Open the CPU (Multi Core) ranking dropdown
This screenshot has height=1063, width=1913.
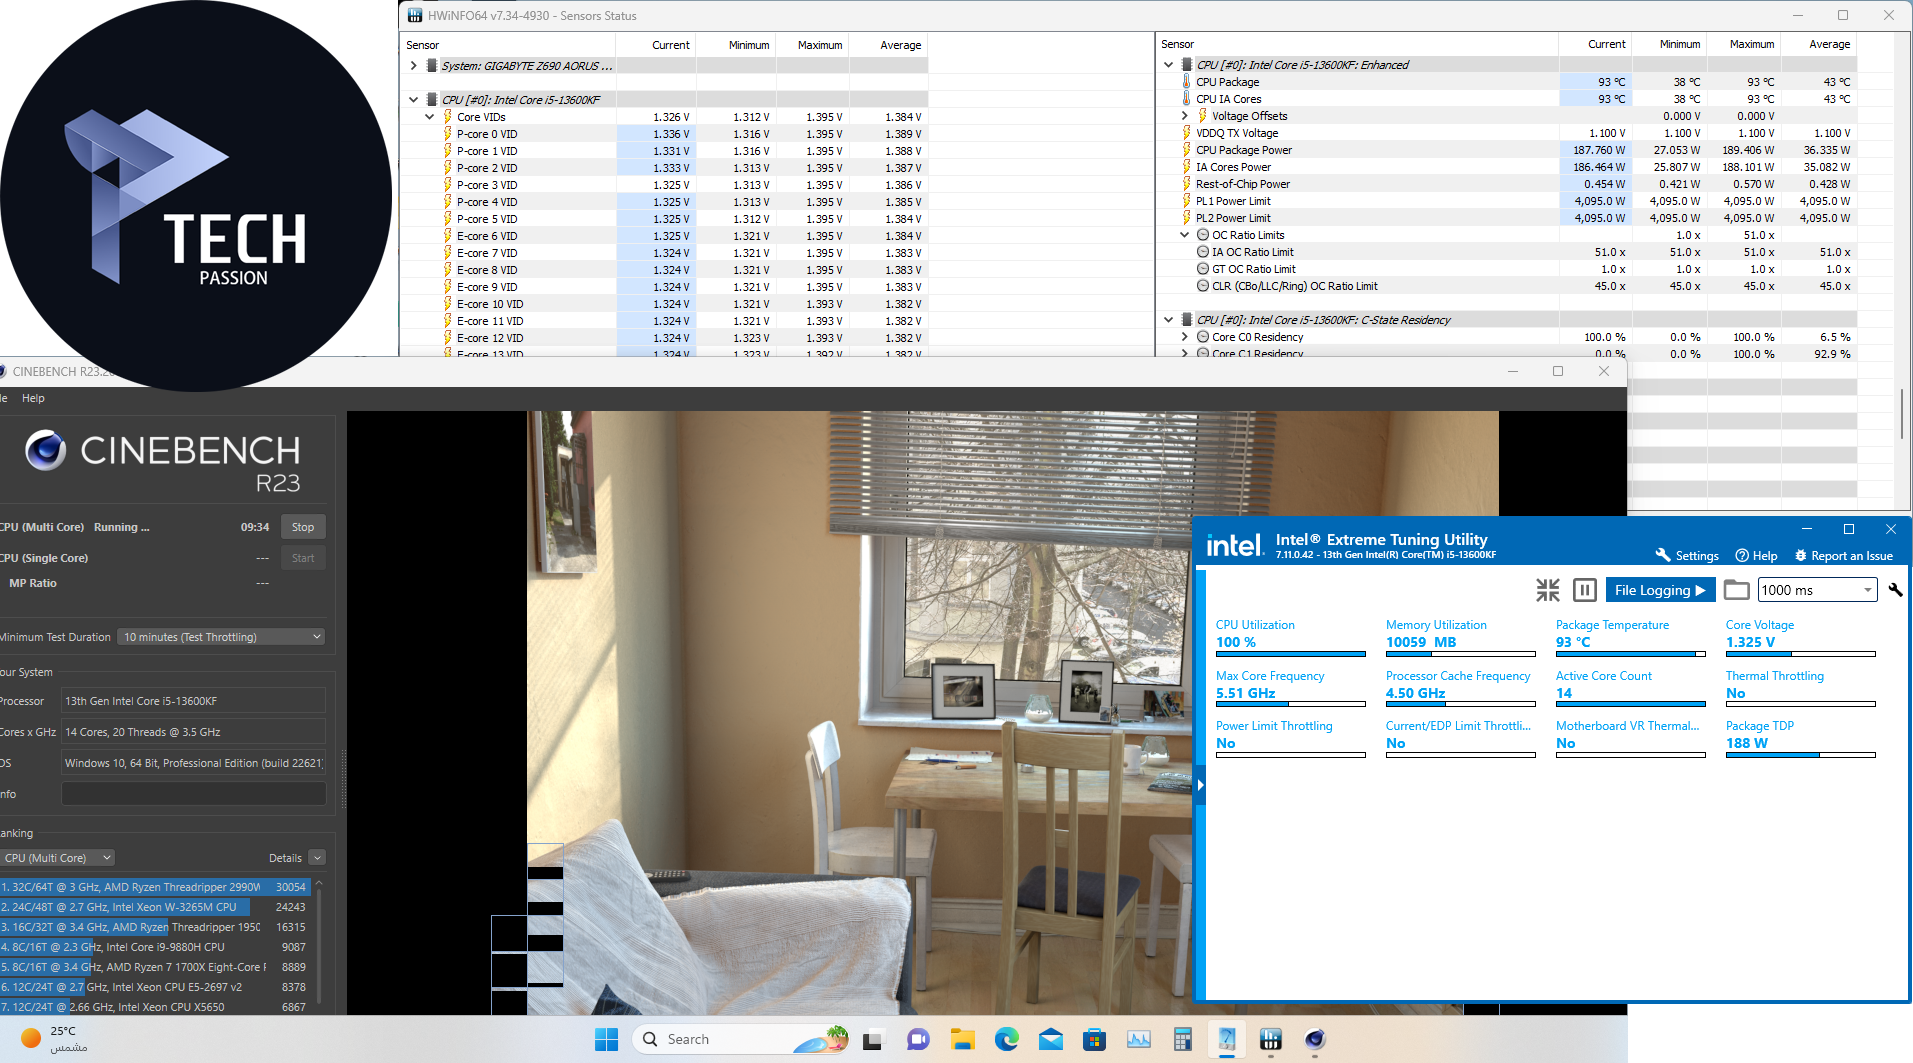(58, 858)
